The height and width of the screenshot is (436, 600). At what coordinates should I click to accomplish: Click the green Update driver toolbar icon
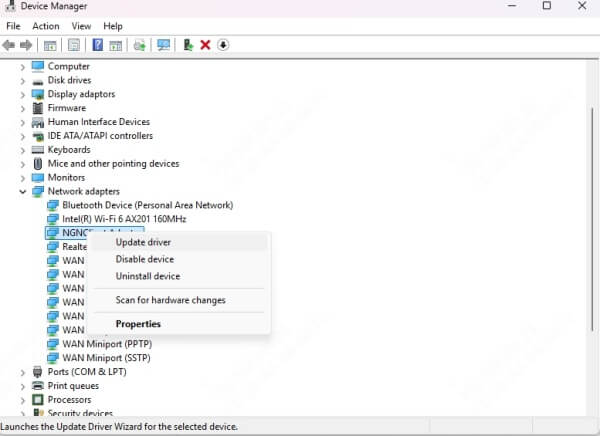coord(187,45)
